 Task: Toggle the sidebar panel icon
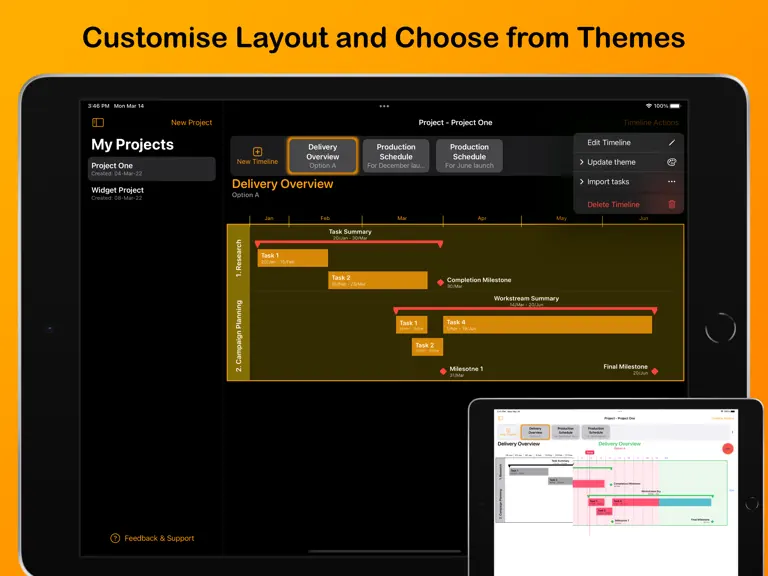click(x=98, y=122)
